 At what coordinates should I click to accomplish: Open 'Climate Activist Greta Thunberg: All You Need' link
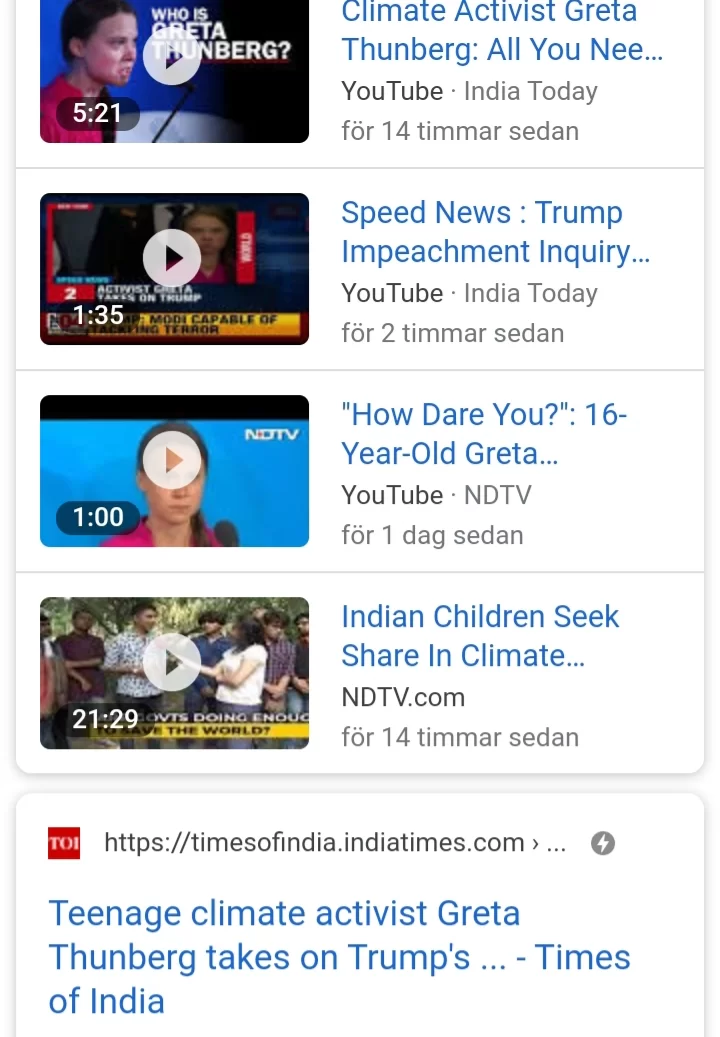pos(502,30)
